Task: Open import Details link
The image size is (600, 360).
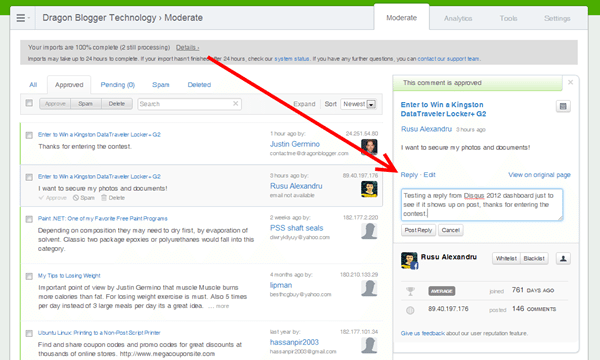Action: [x=187, y=47]
